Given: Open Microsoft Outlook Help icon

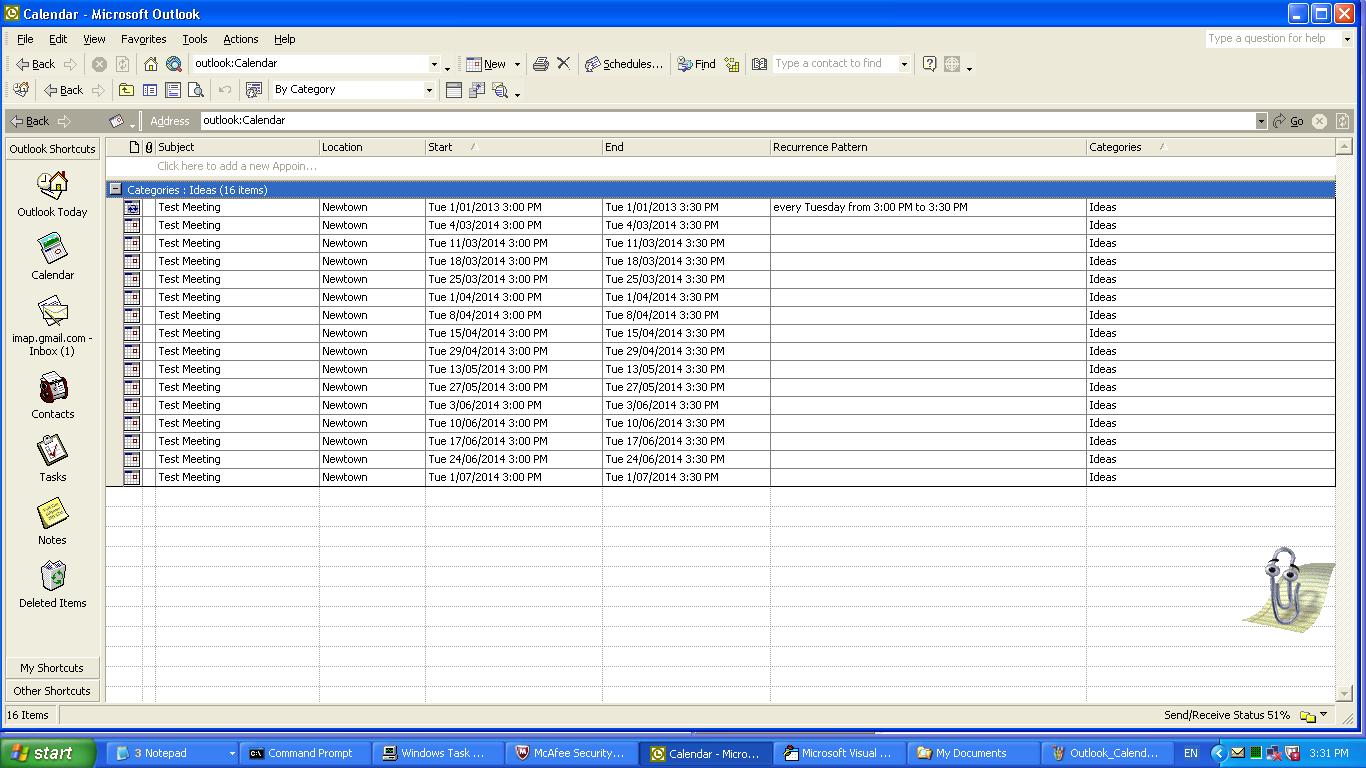Looking at the screenshot, I should pyautogui.click(x=929, y=64).
